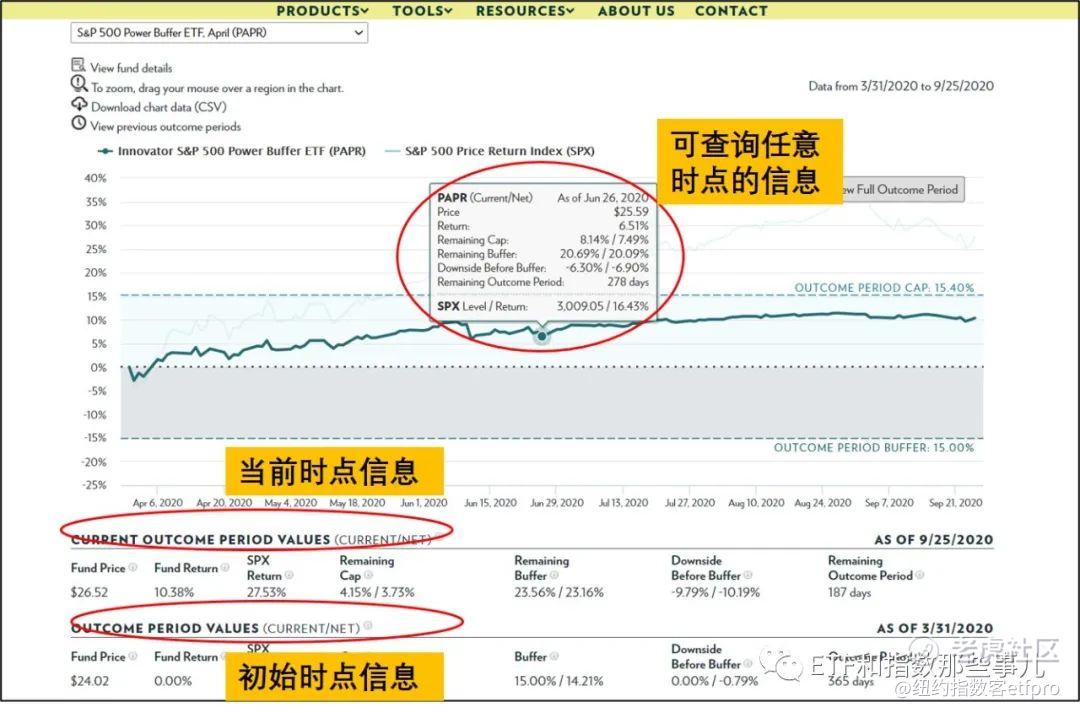
Task: Click the Fund Return info icon in Current Outcome Period Values
Action: pyautogui.click(x=225, y=568)
